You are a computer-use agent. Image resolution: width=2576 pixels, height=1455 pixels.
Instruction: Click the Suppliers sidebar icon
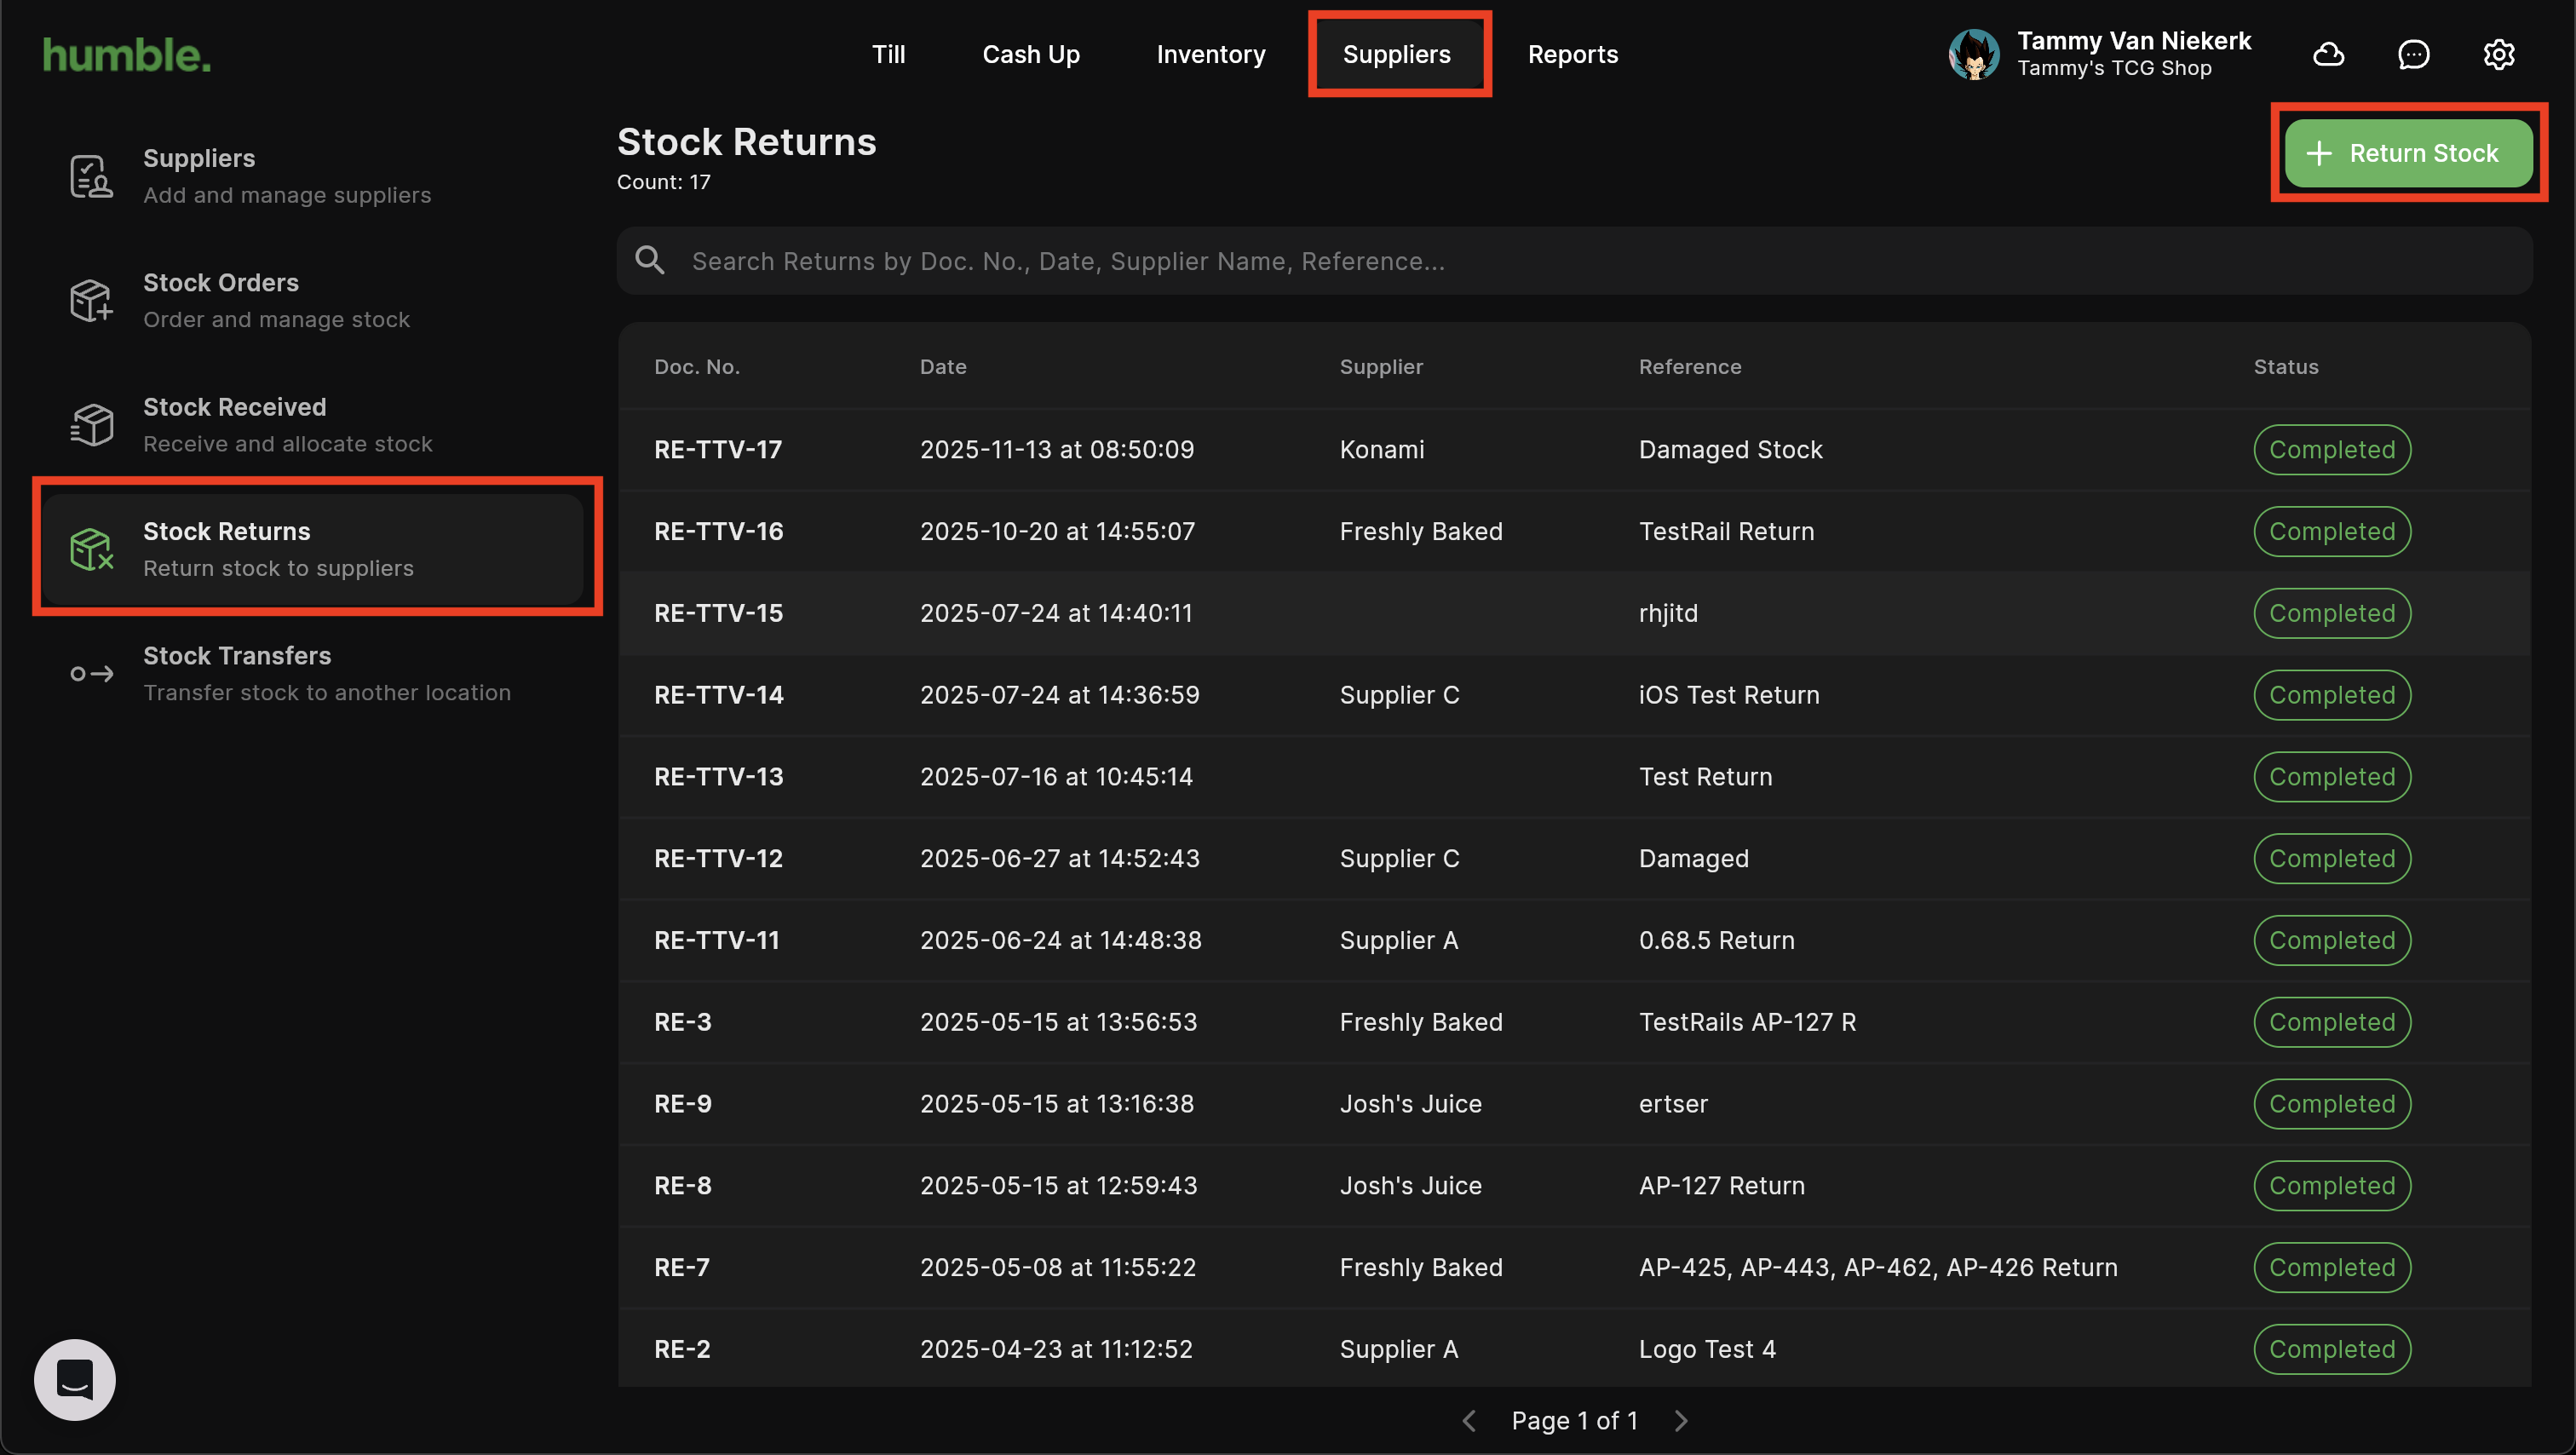91,176
